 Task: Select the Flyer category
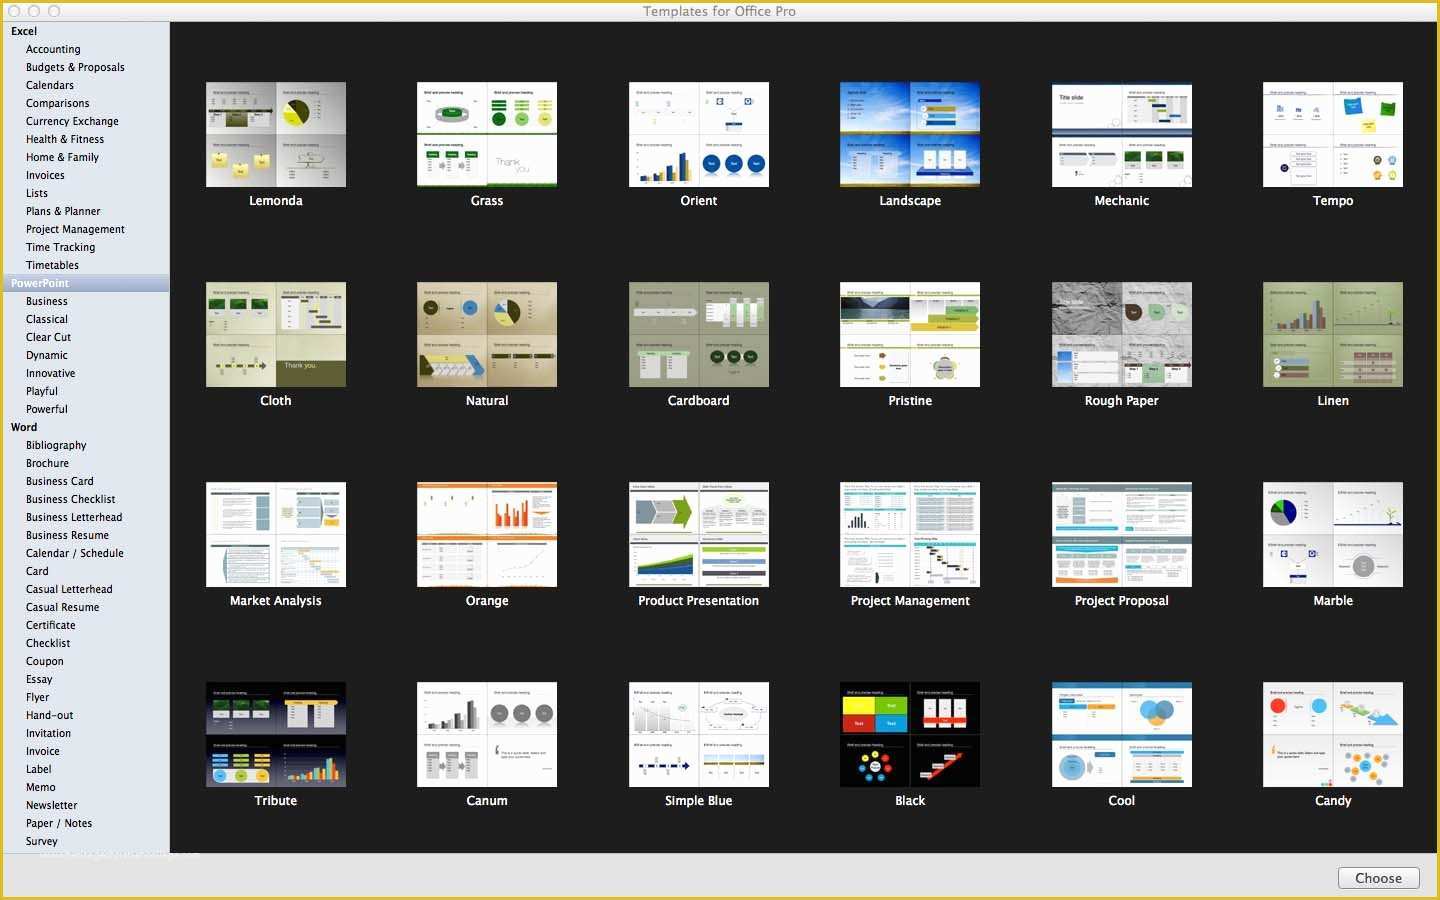pyautogui.click(x=37, y=697)
